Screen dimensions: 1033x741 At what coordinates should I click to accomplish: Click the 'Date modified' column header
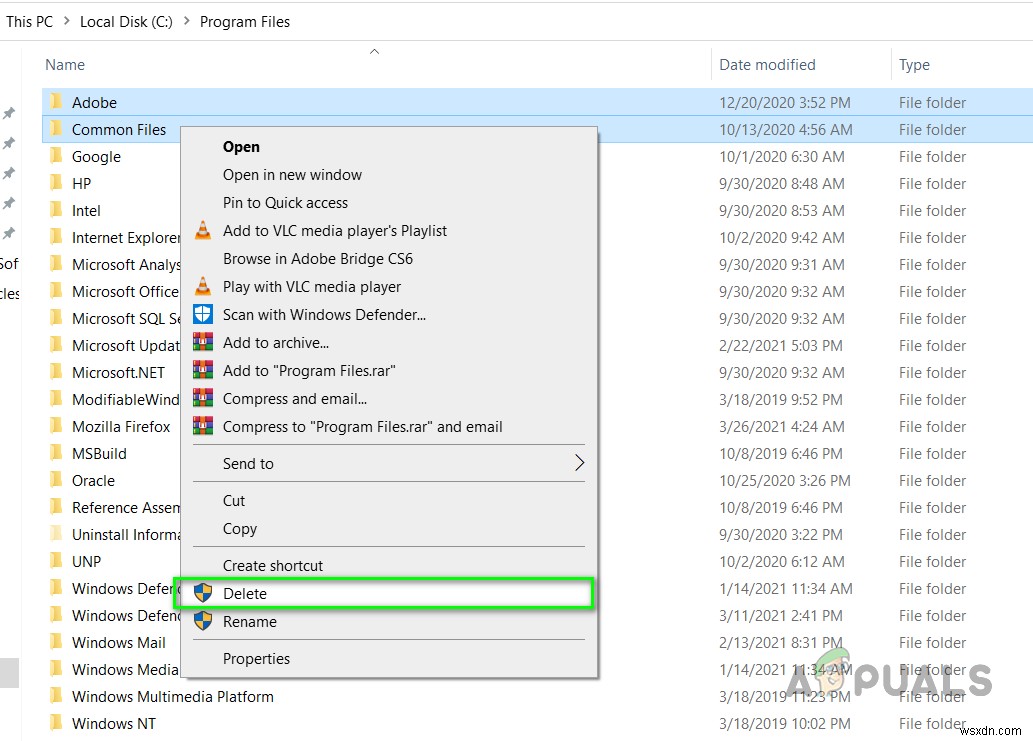766,64
